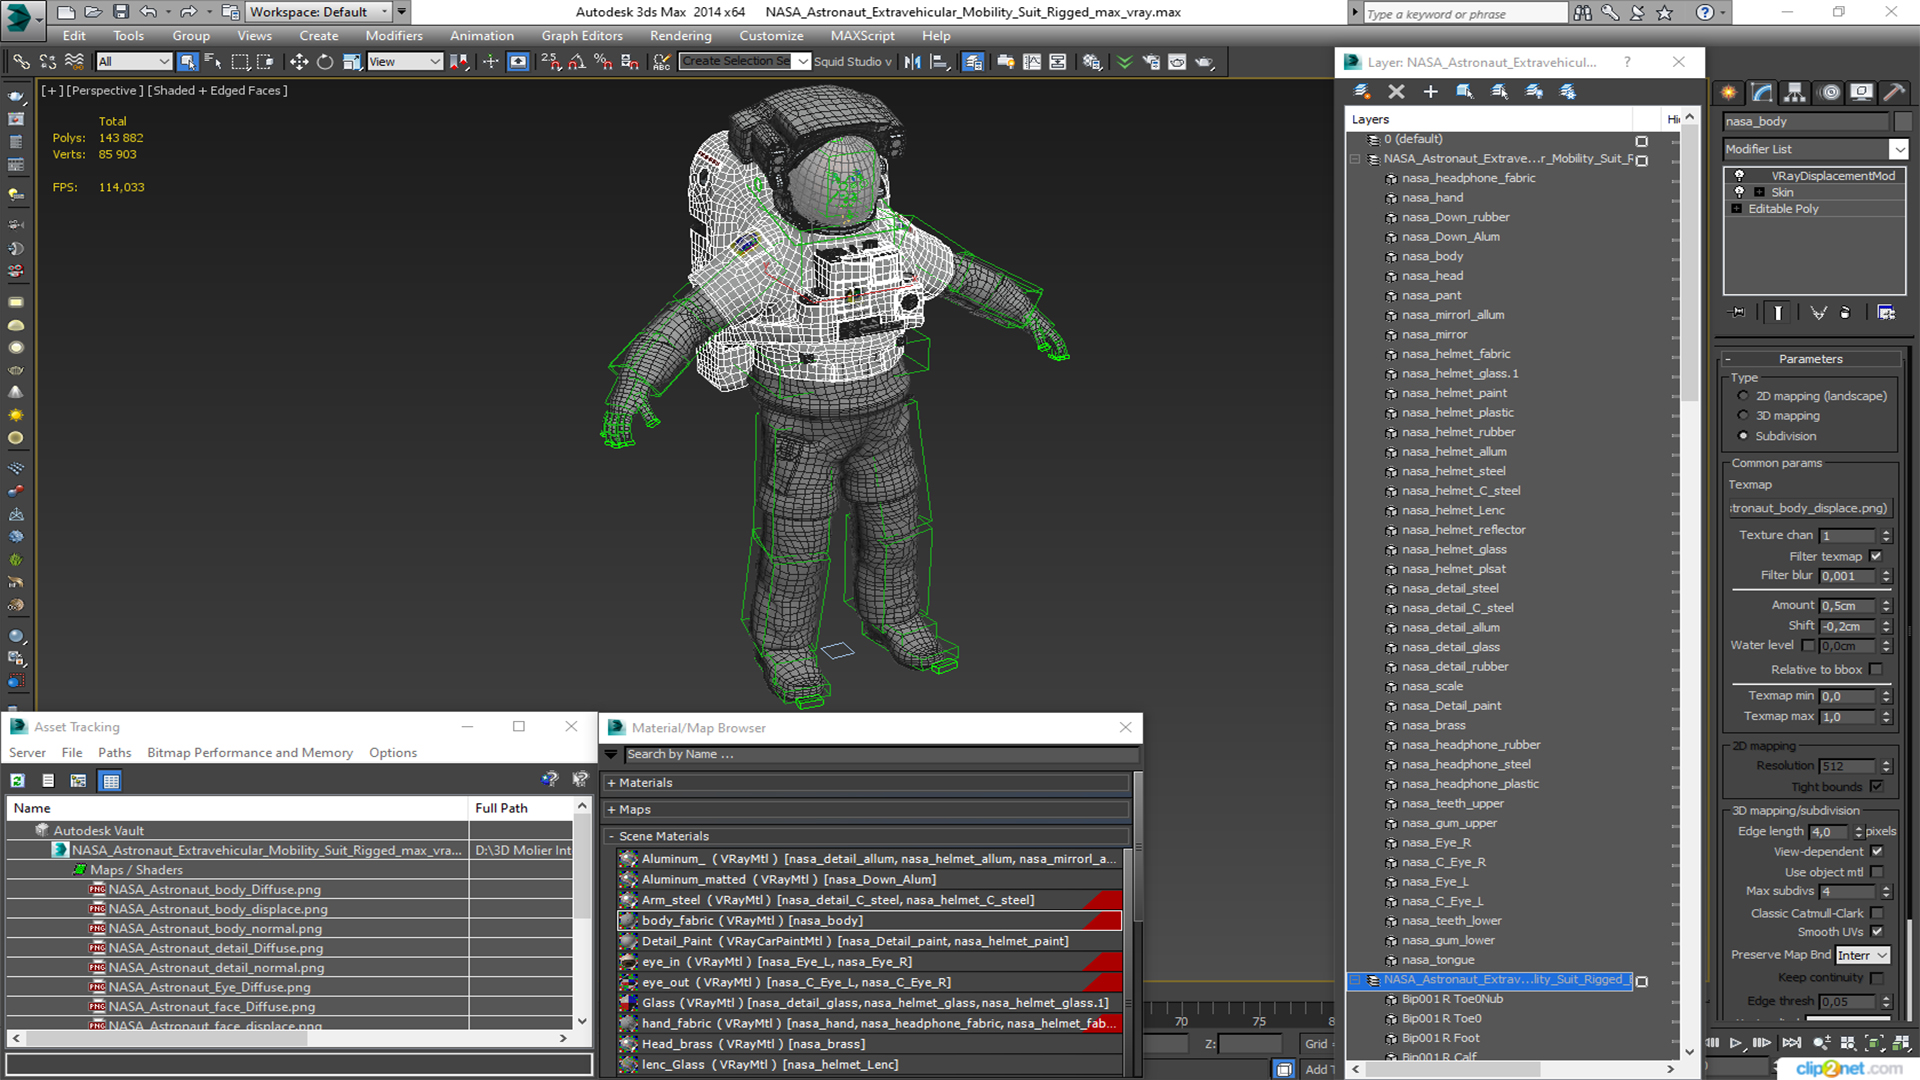The height and width of the screenshot is (1080, 1920).
Task: Open the Modifiers menu
Action: 394,36
